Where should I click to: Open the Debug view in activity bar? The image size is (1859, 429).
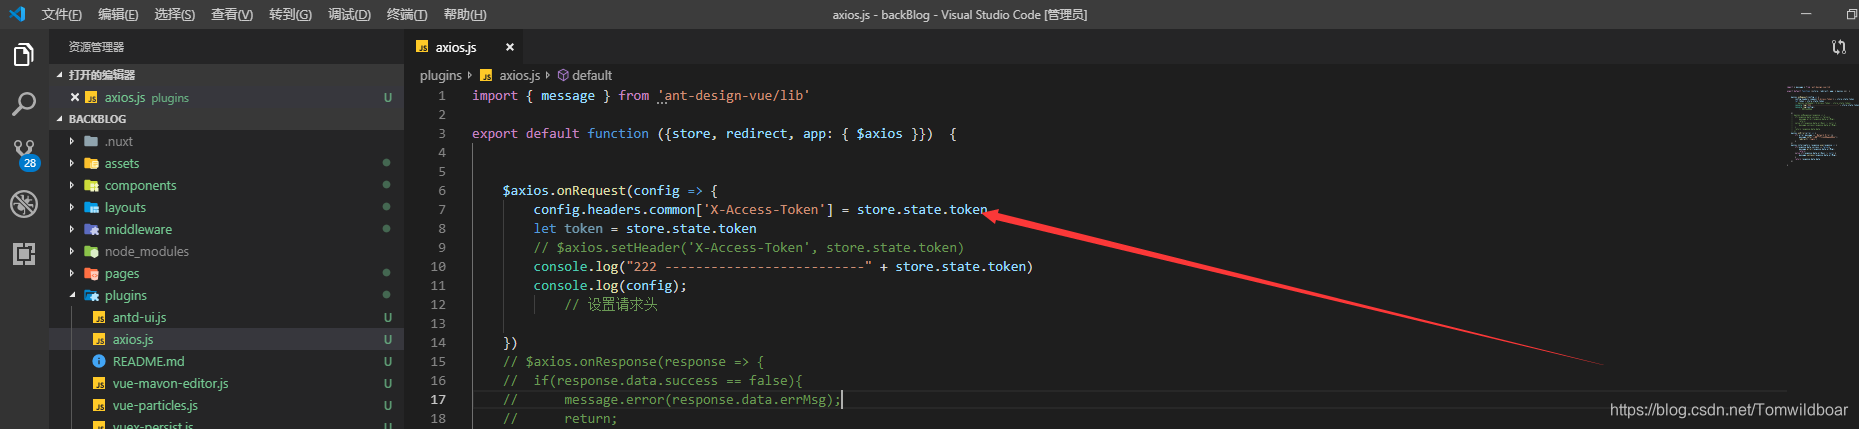[24, 204]
